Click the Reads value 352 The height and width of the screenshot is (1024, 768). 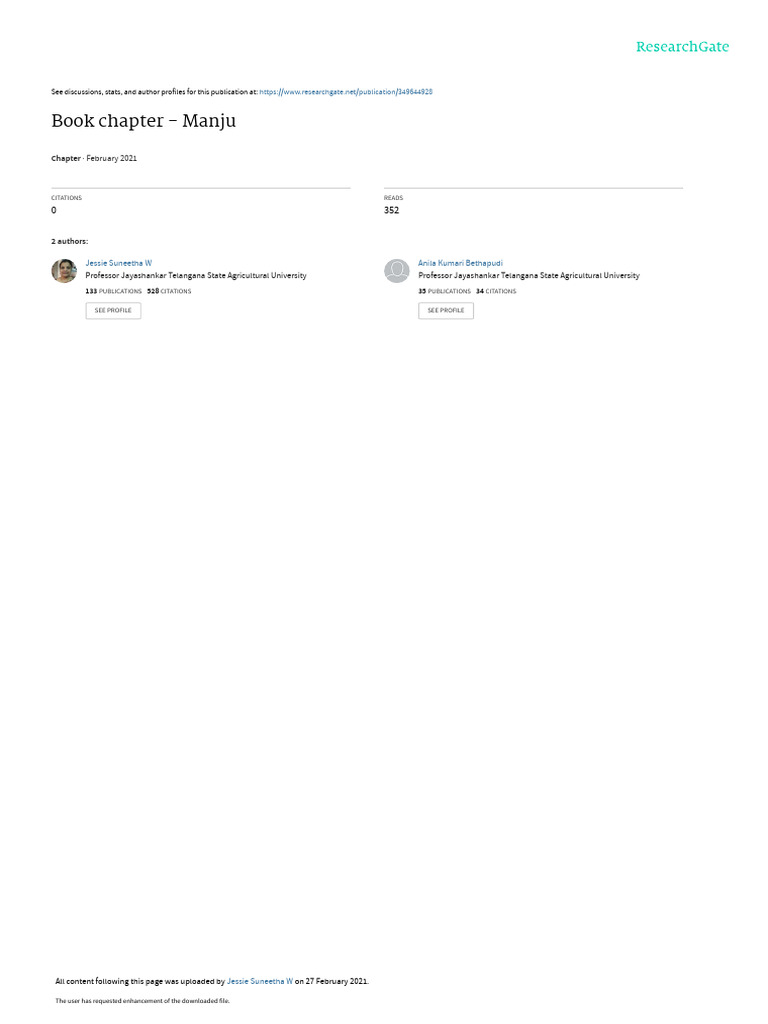tap(391, 210)
